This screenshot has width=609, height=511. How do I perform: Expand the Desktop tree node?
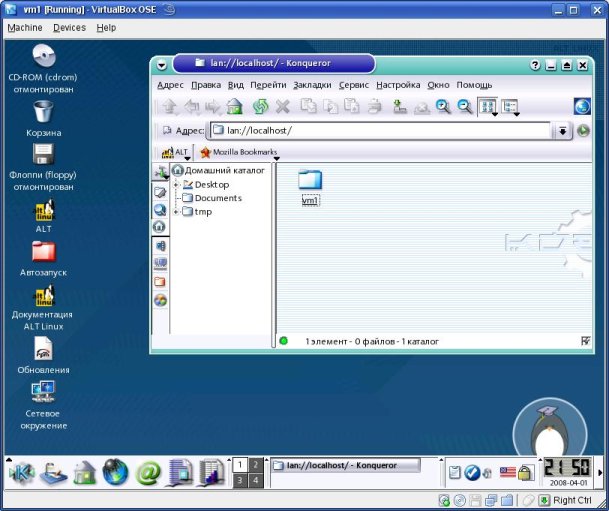click(x=176, y=185)
